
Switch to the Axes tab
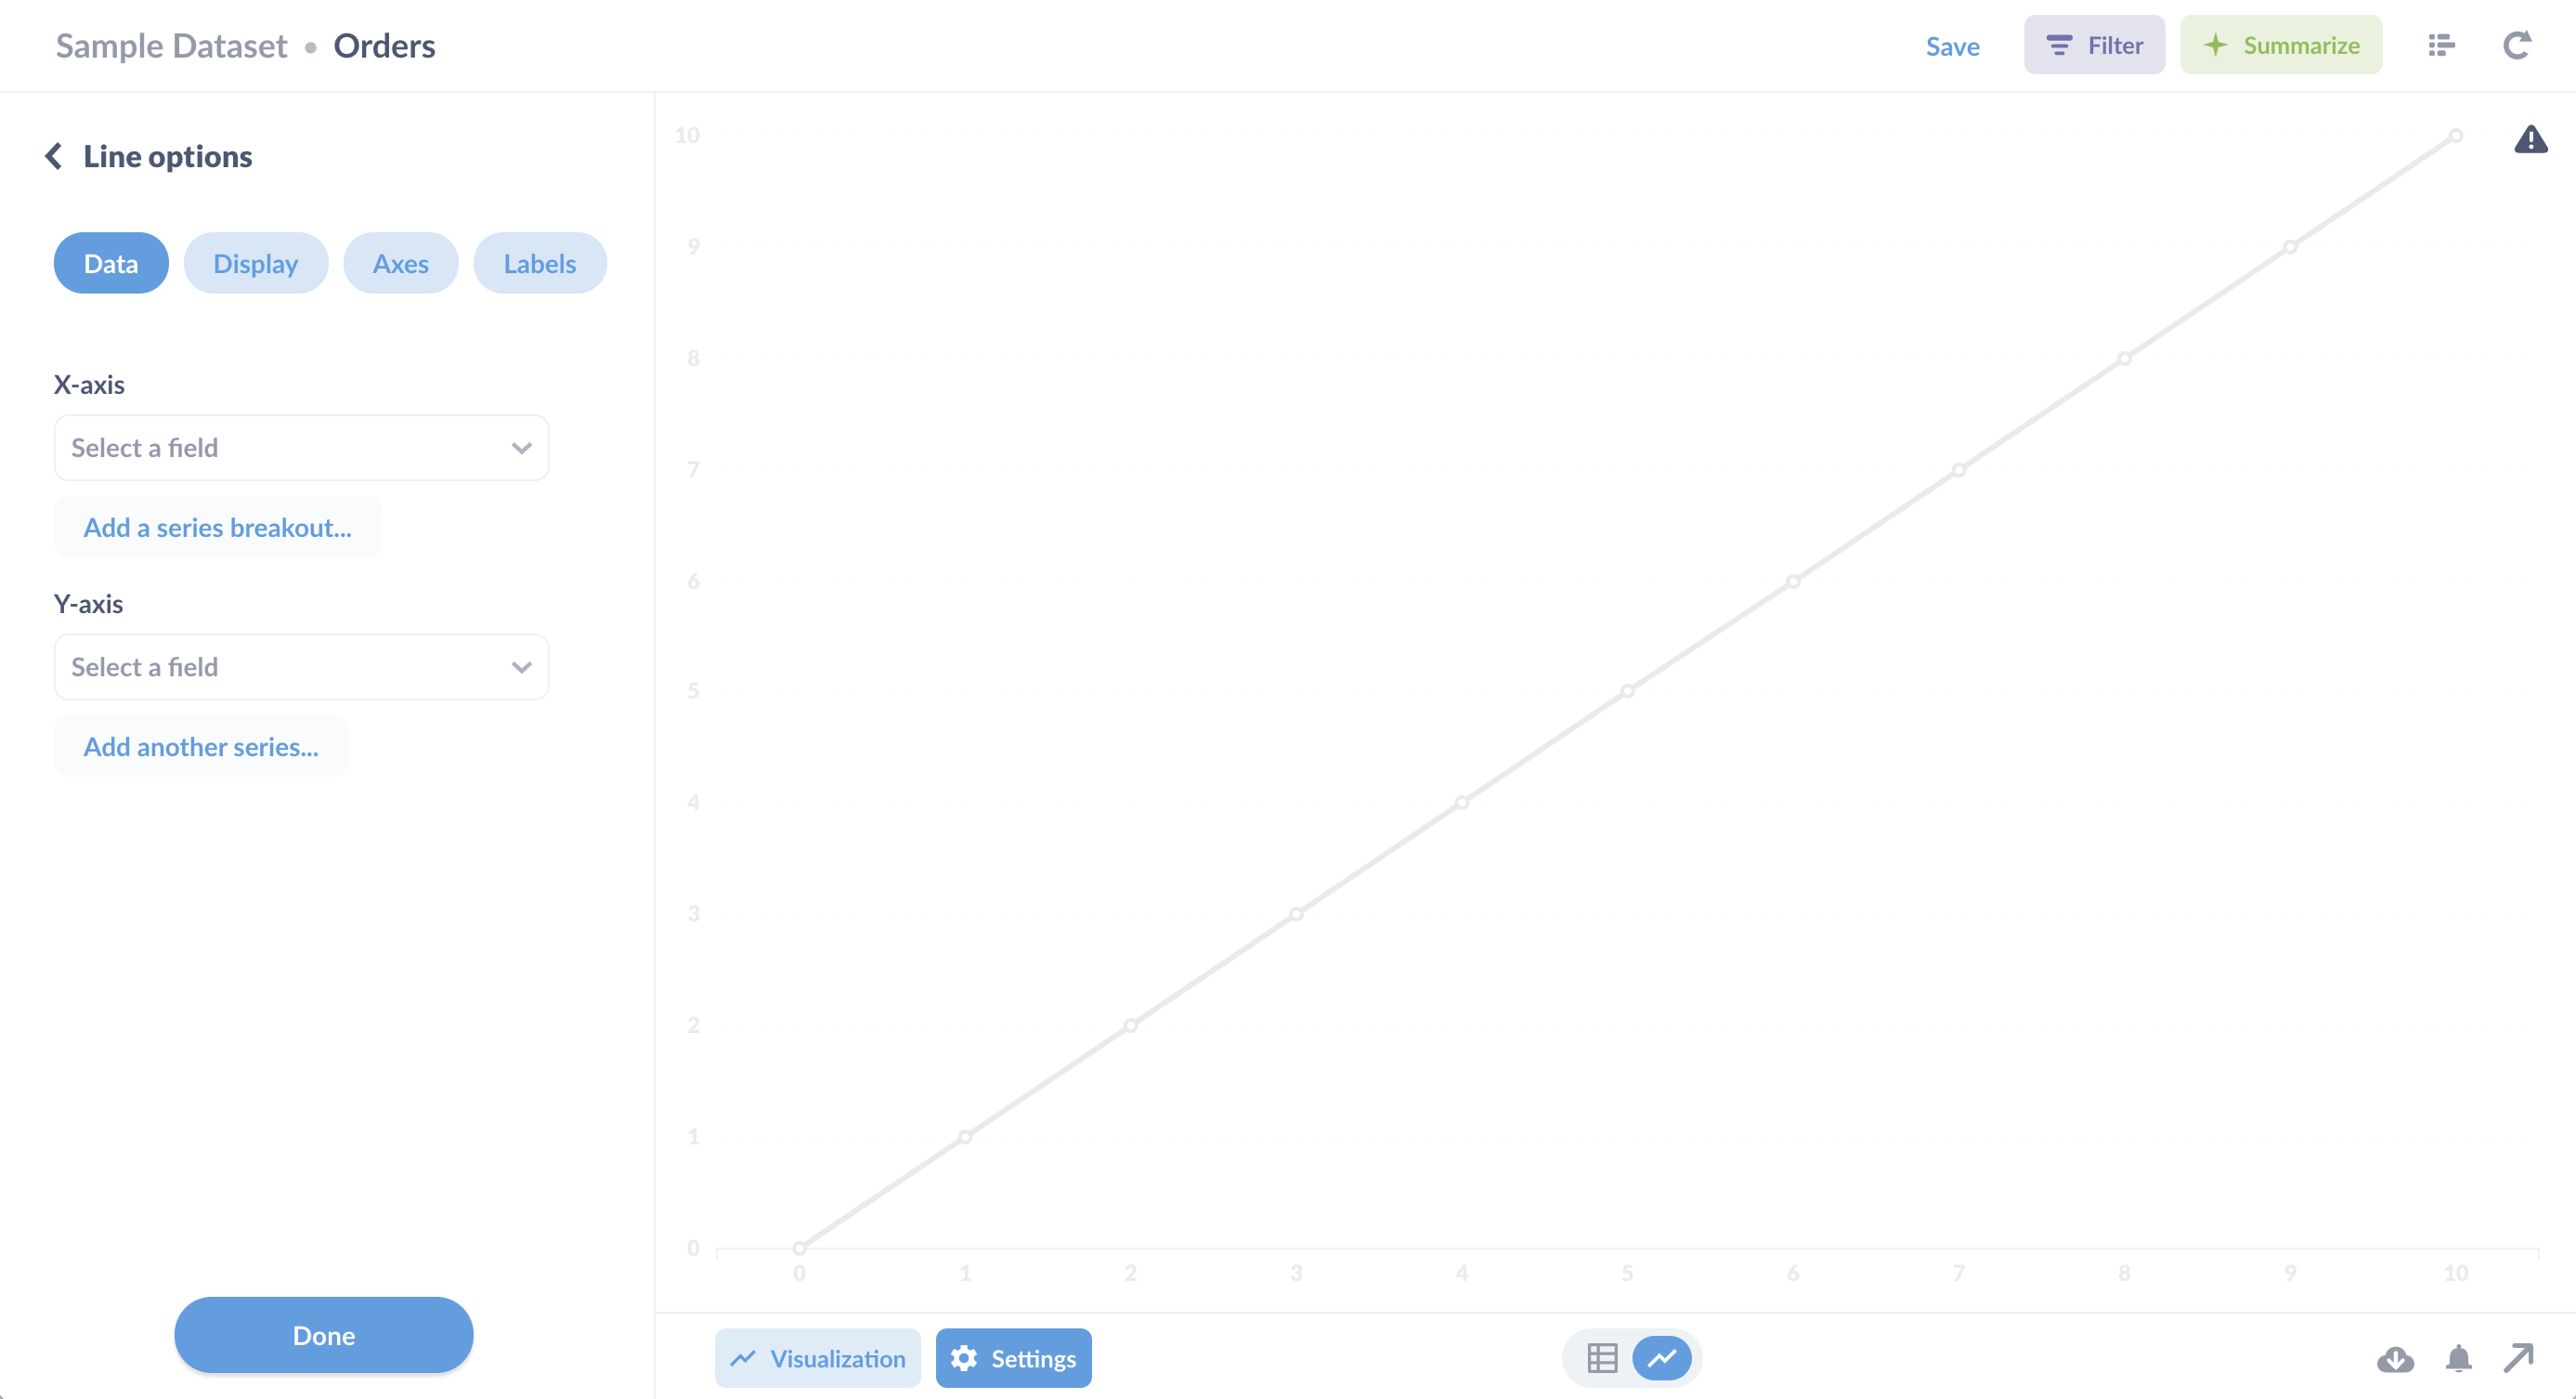[401, 262]
